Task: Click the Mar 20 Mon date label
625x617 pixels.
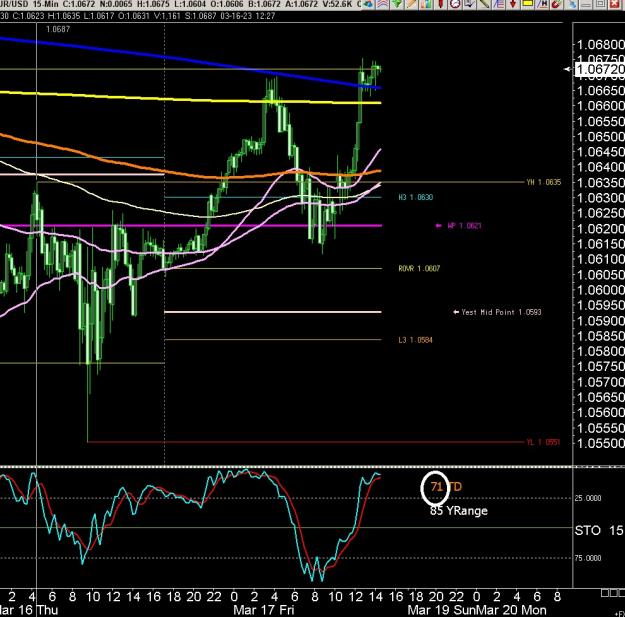Action: click(512, 610)
